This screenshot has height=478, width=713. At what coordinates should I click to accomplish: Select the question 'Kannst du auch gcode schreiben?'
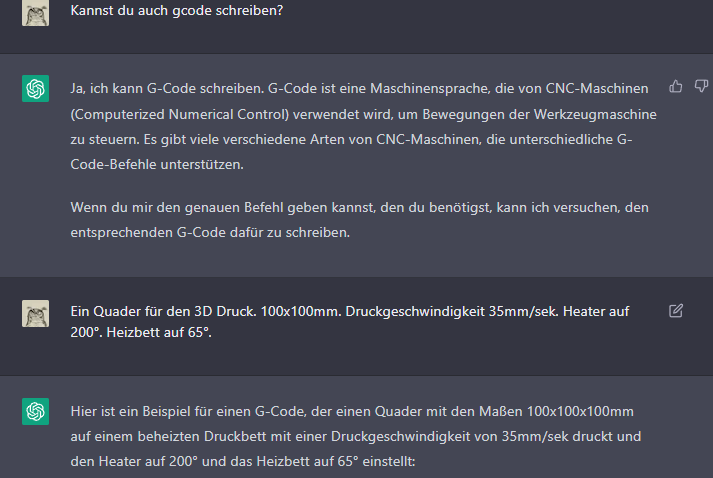176,10
